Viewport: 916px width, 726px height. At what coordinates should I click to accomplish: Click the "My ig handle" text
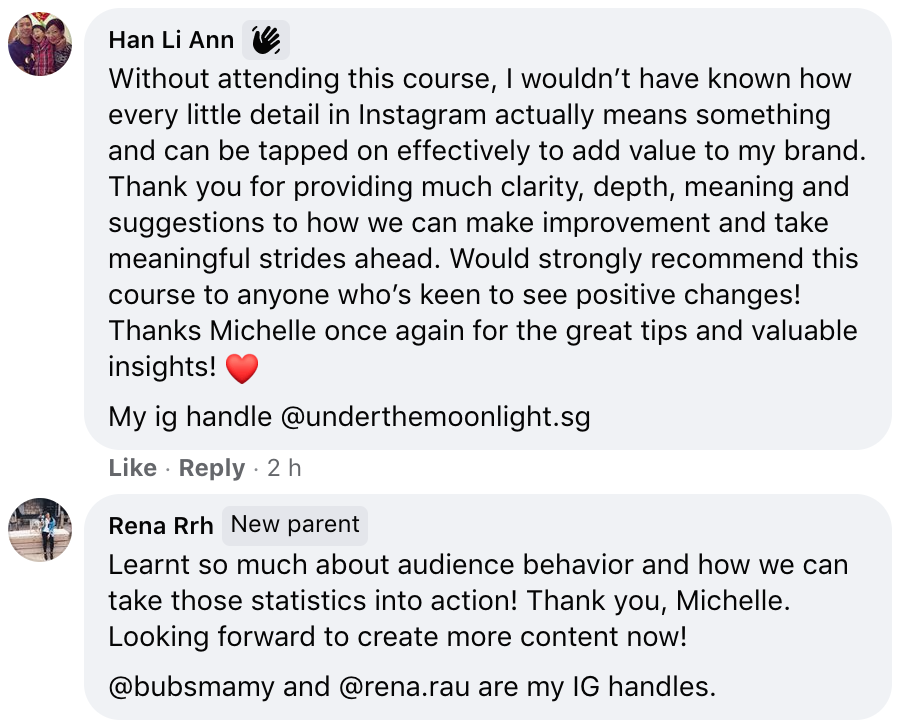(190, 416)
